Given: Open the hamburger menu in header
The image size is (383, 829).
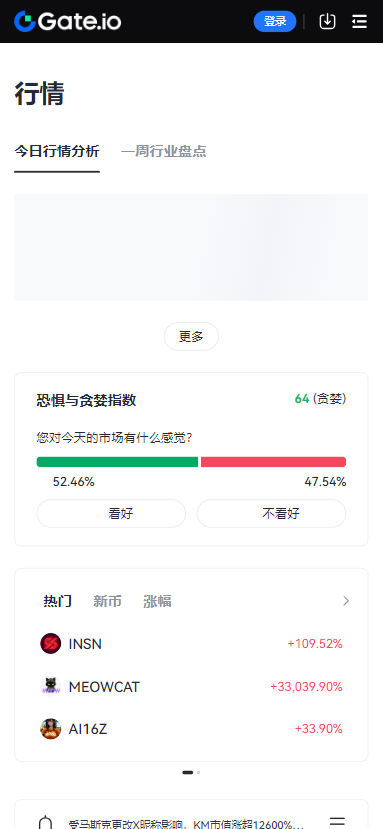Looking at the screenshot, I should 360,21.
